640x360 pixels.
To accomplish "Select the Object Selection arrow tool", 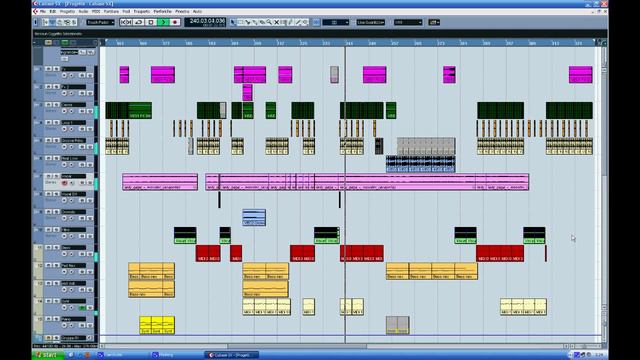I will tap(233, 22).
